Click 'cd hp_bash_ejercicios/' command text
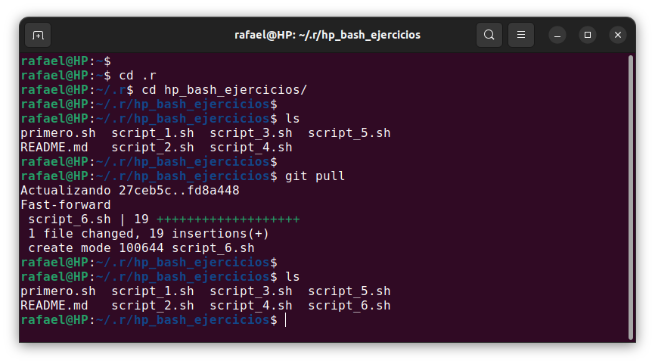655x364 pixels. click(224, 90)
